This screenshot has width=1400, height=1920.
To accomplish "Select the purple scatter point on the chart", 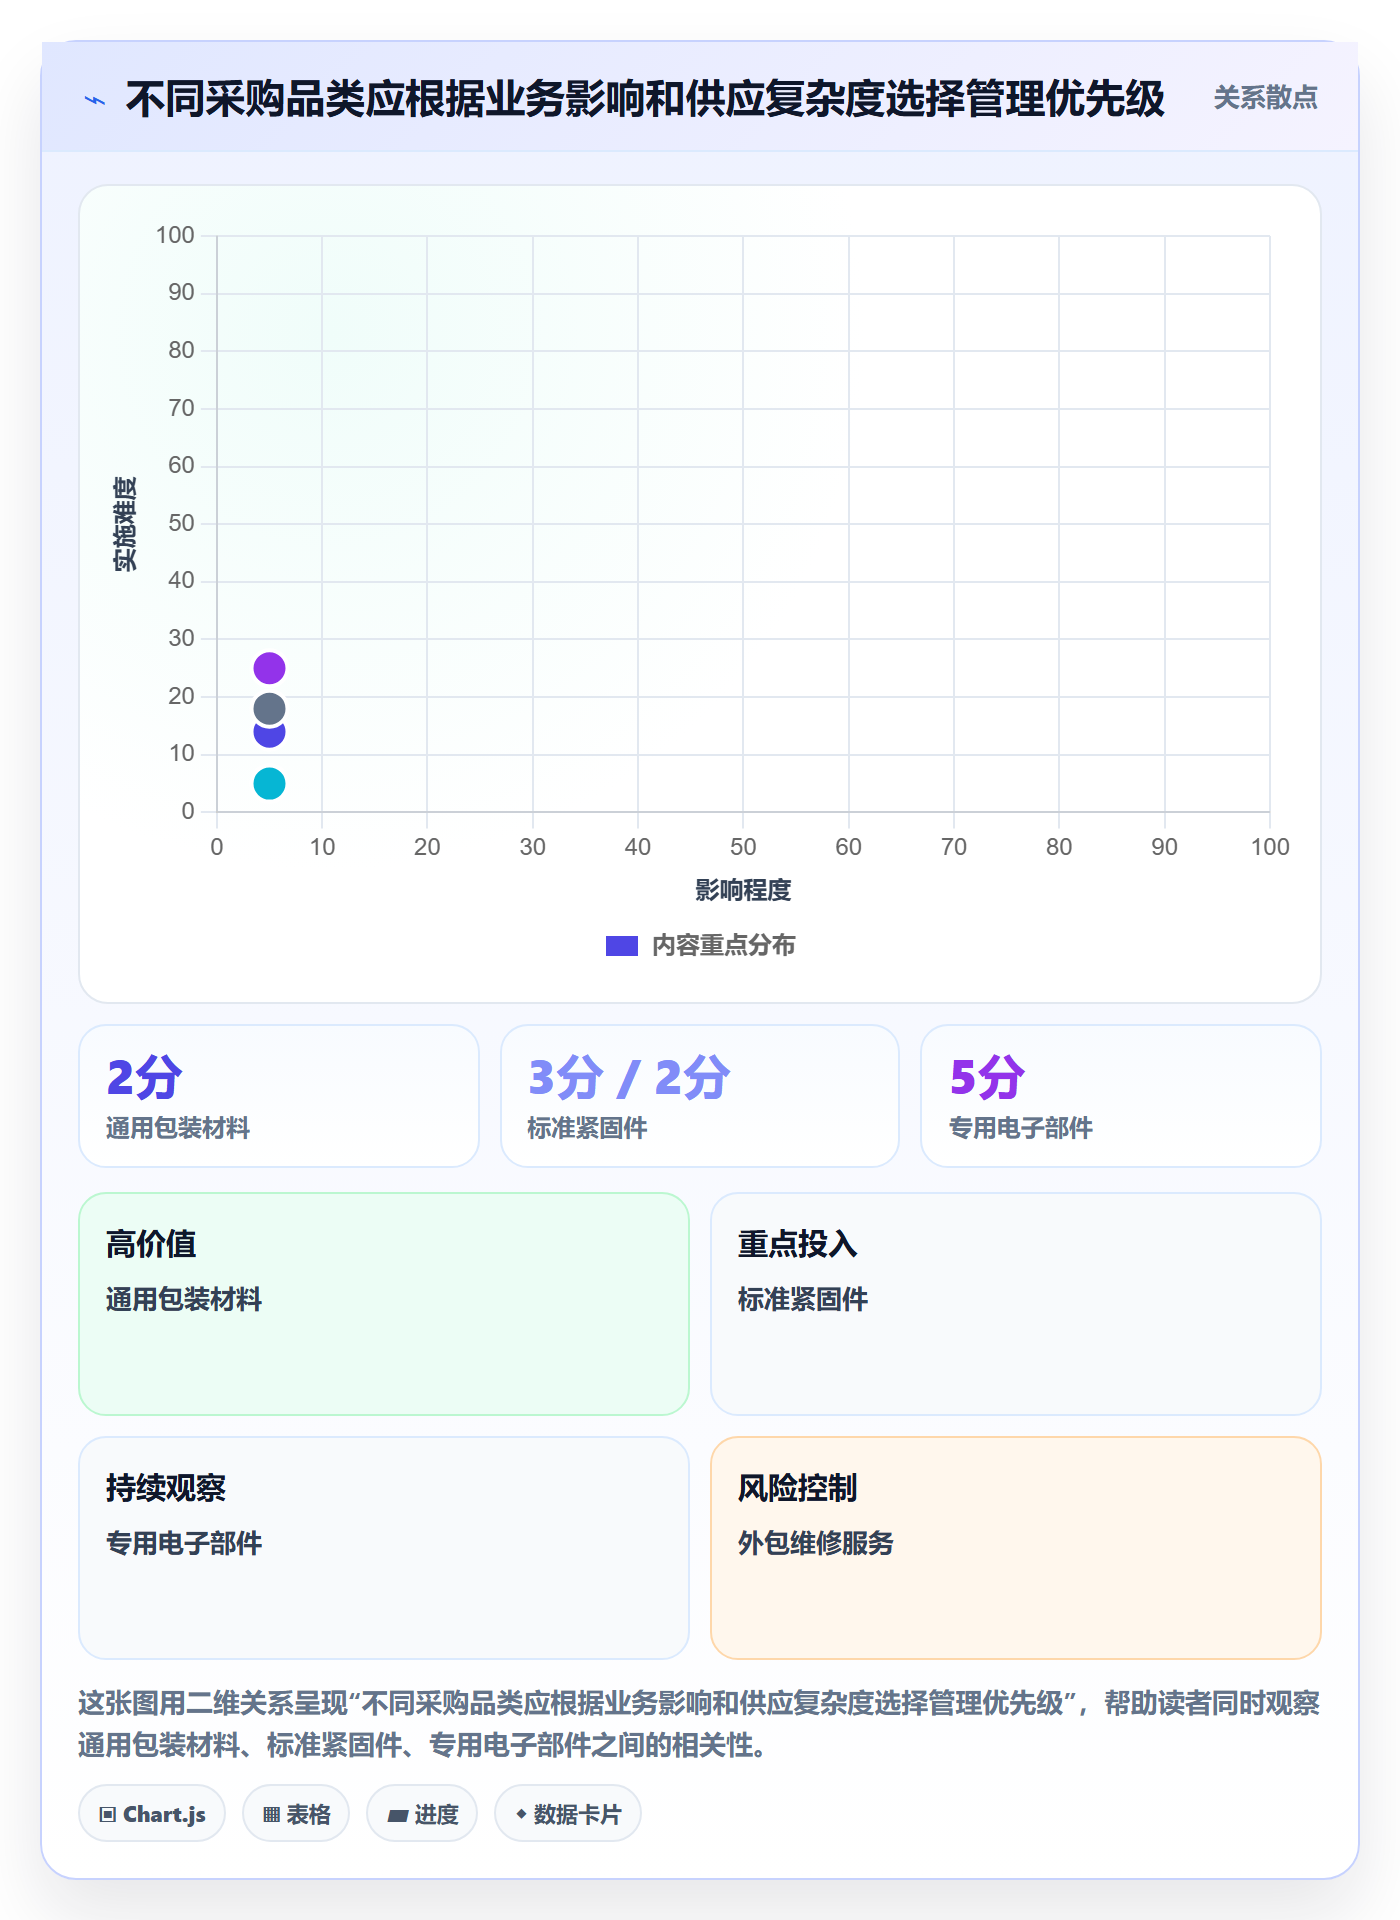I will 269,668.
